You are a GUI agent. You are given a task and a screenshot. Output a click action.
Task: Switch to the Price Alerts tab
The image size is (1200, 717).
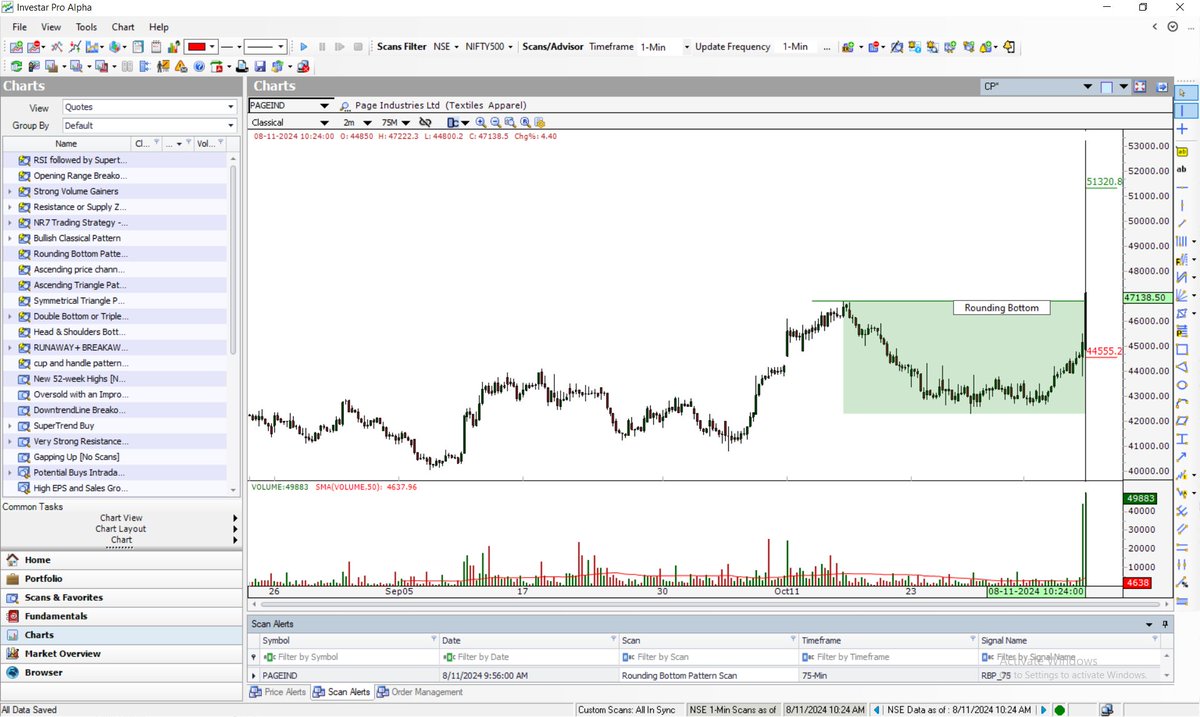(x=278, y=692)
